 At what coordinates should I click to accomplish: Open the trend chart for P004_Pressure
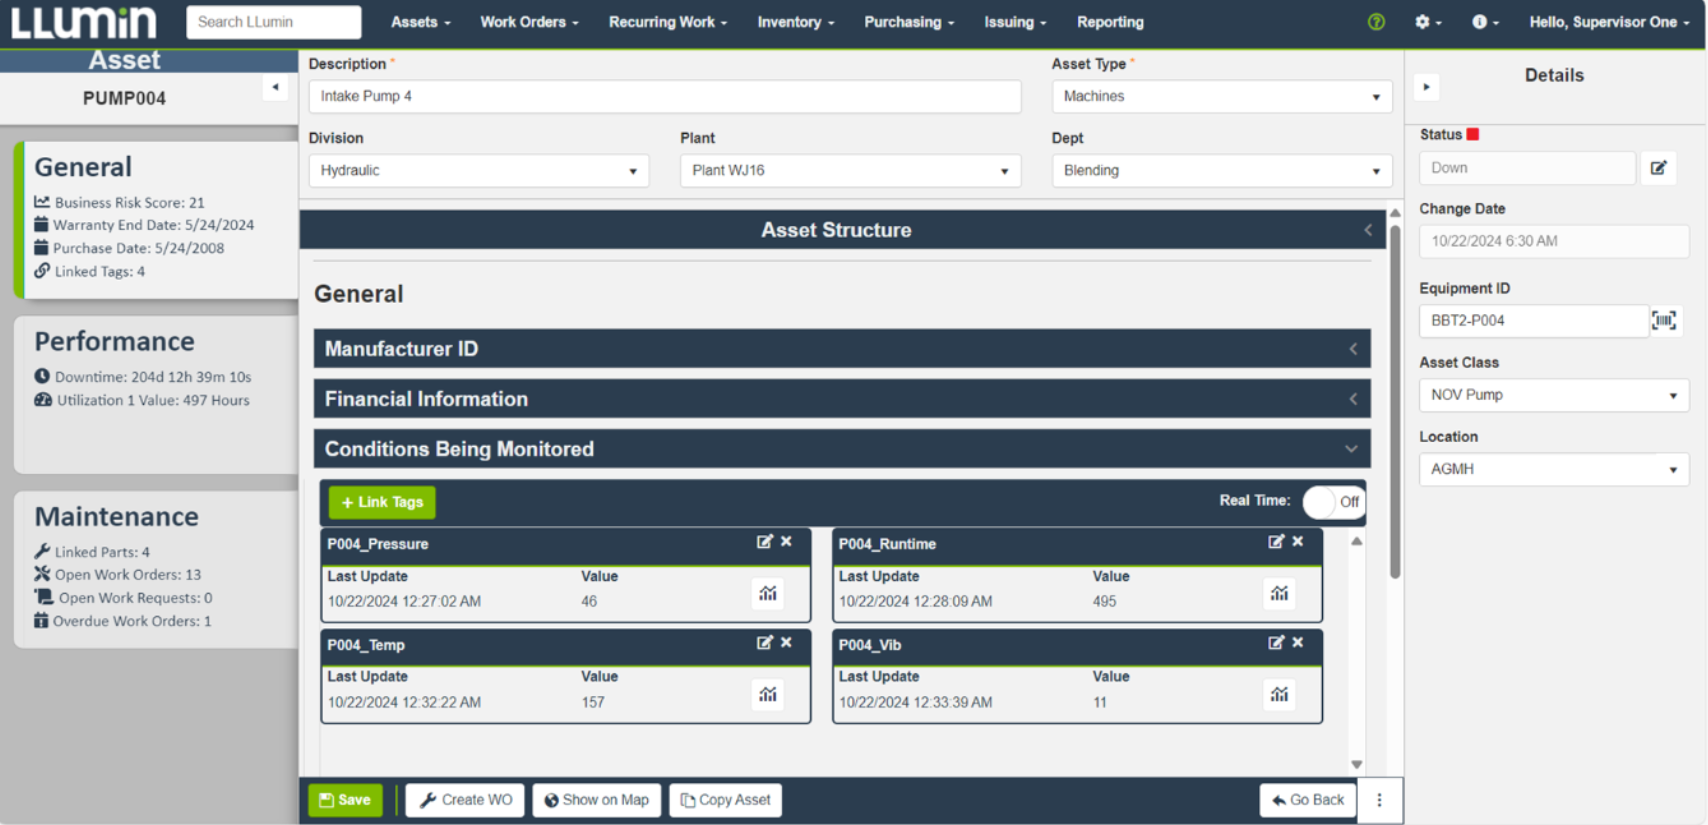(767, 593)
